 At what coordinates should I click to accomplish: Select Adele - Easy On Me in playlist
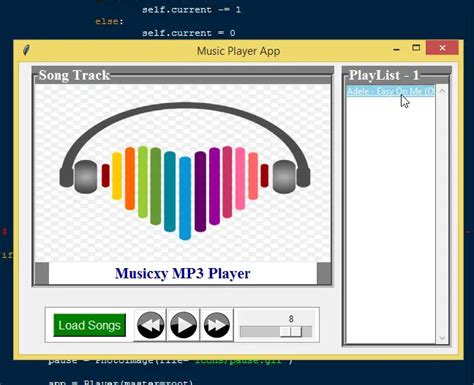(390, 91)
